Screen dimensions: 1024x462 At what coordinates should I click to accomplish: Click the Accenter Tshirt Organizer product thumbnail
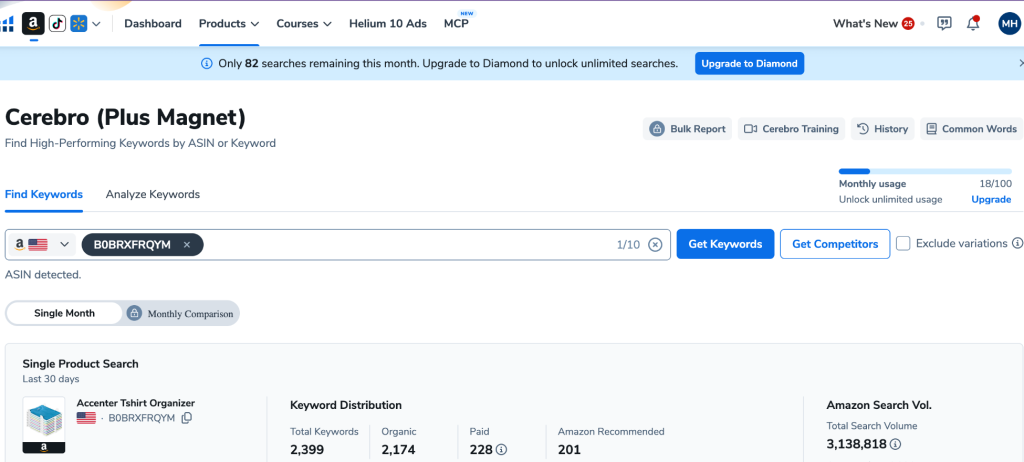coord(44,425)
